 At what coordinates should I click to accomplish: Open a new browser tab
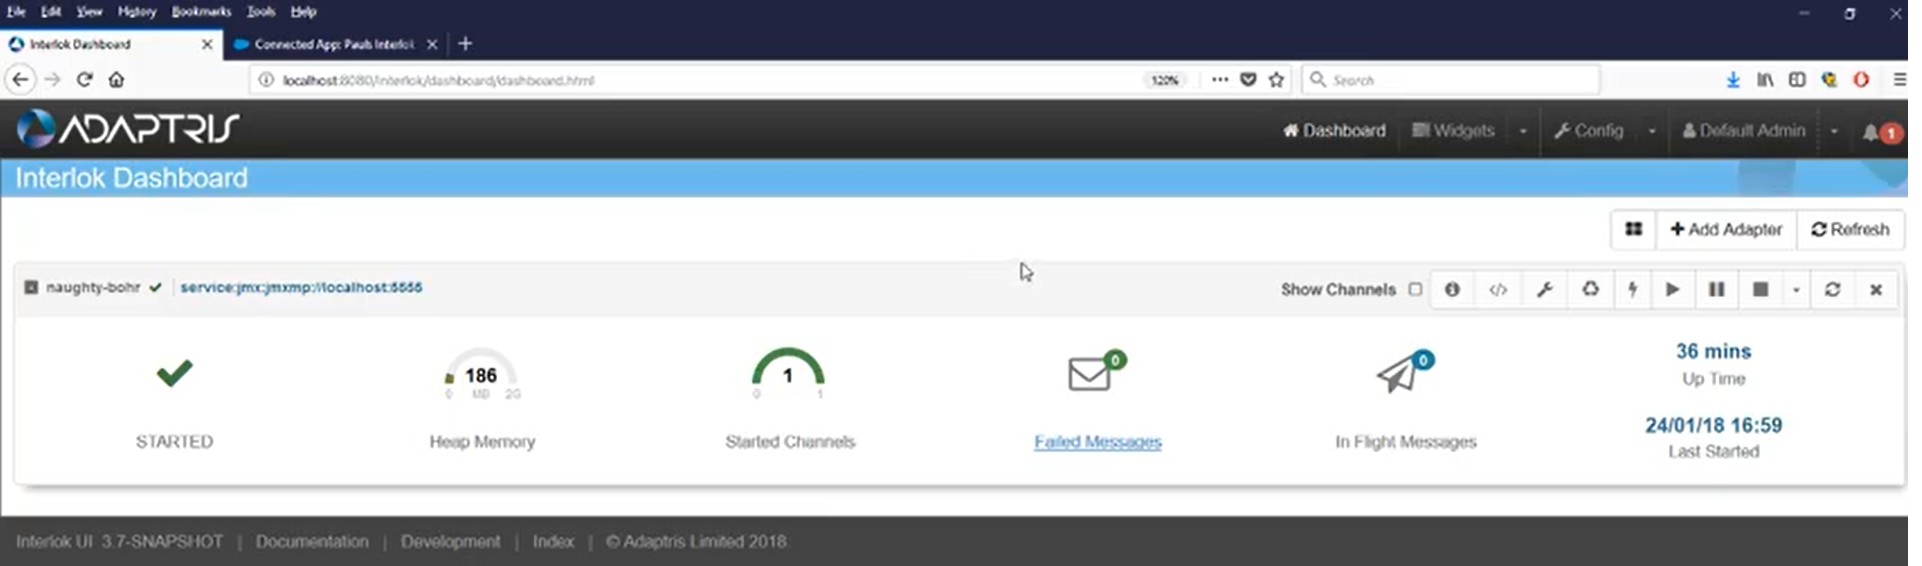point(467,43)
